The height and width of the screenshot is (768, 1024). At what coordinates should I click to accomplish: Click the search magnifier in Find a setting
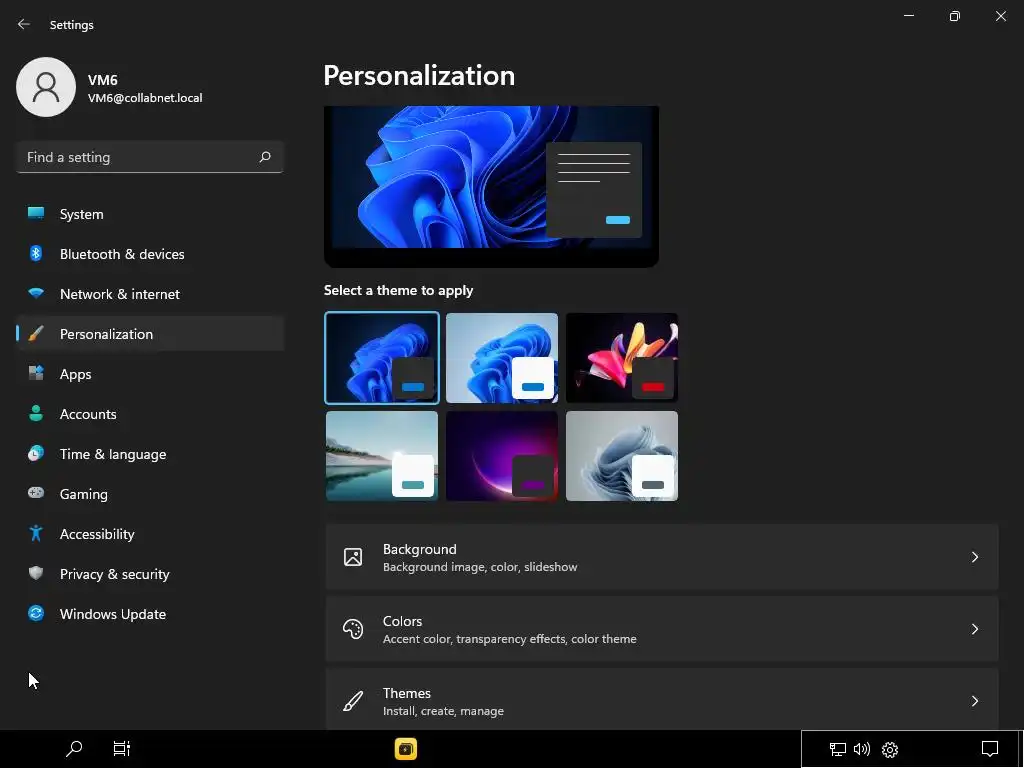point(264,157)
